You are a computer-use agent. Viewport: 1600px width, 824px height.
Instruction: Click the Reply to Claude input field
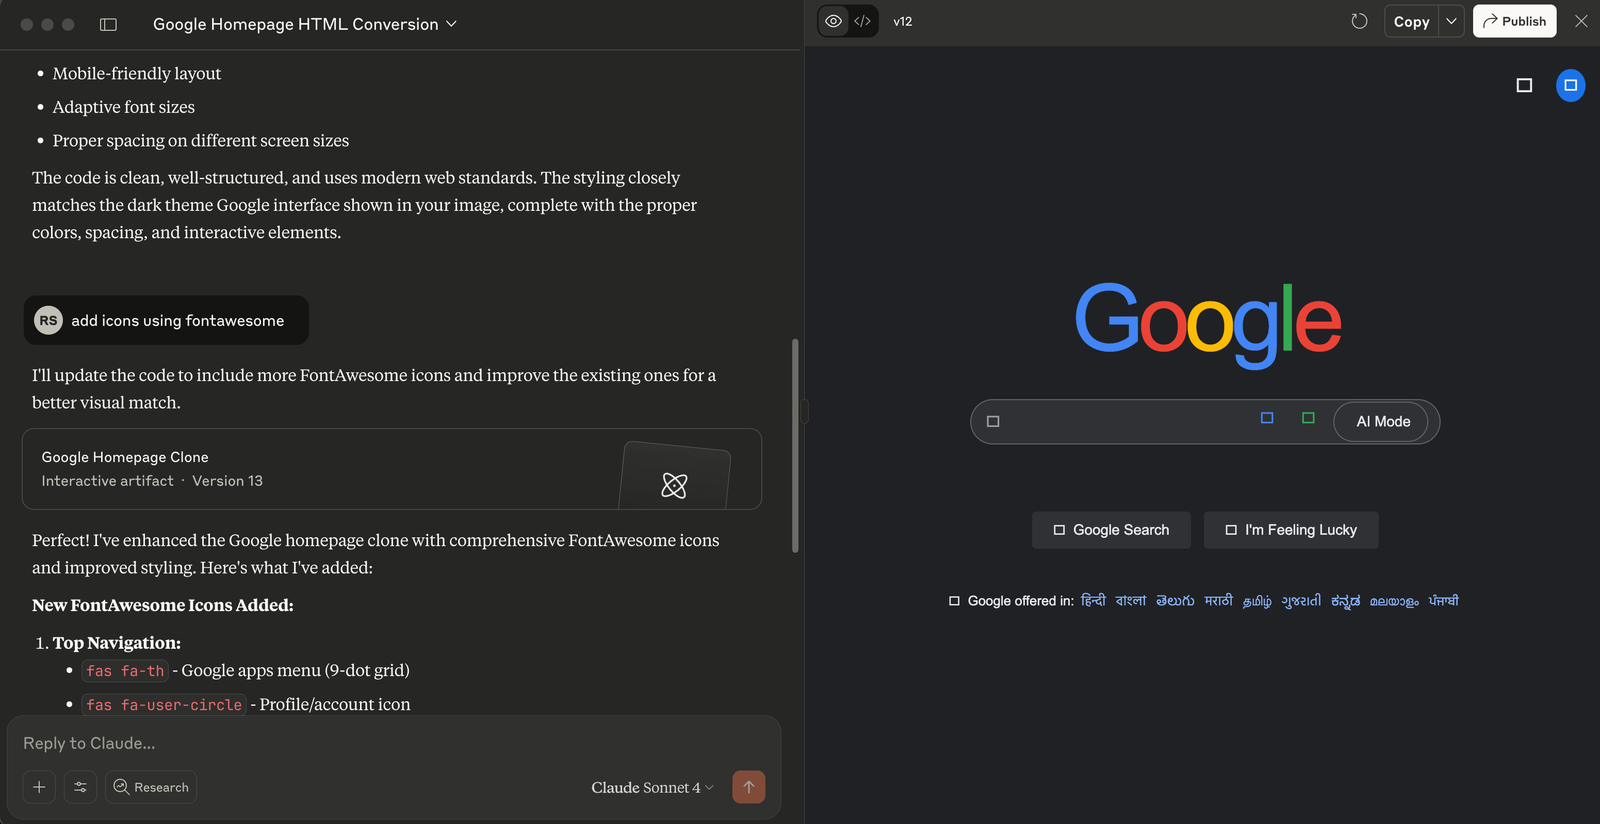pyautogui.click(x=390, y=743)
